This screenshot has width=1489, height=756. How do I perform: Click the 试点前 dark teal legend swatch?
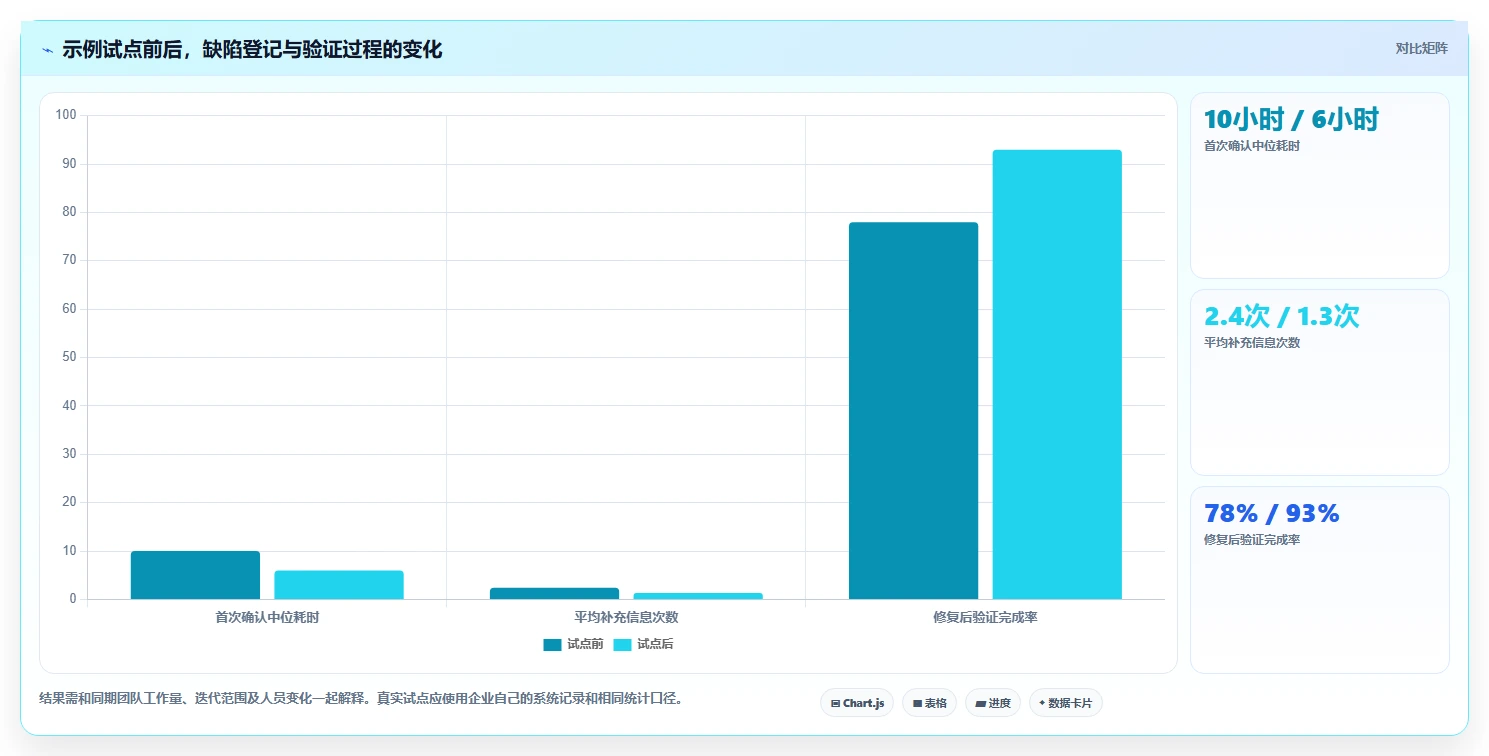[552, 644]
